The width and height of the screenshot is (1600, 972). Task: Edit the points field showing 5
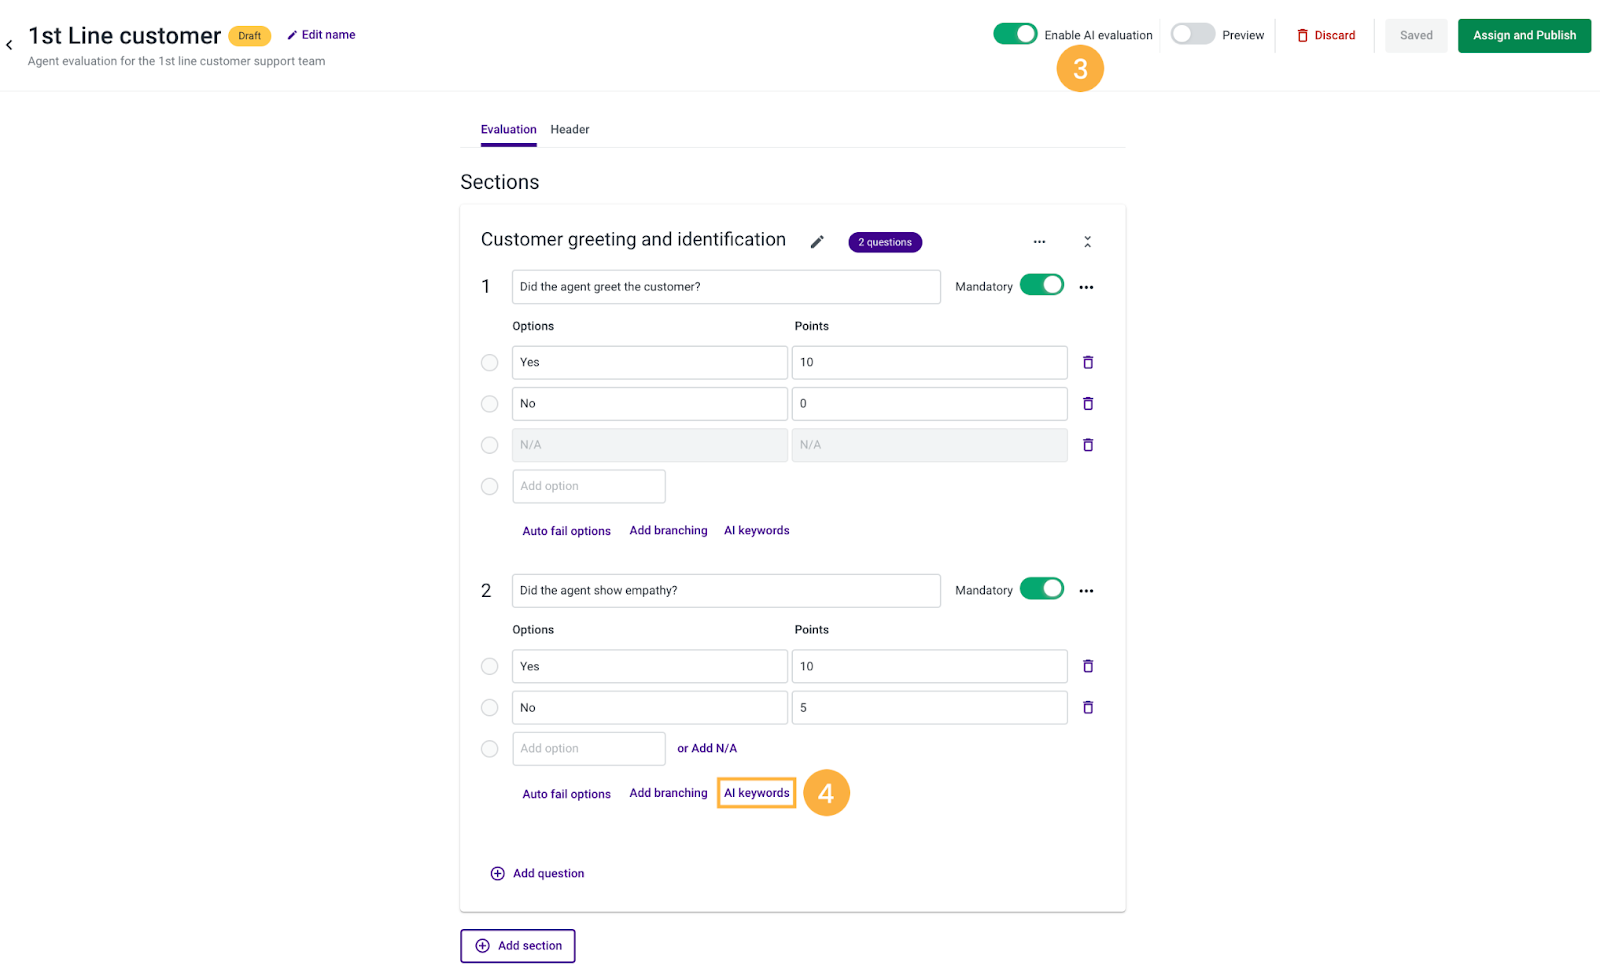(930, 707)
